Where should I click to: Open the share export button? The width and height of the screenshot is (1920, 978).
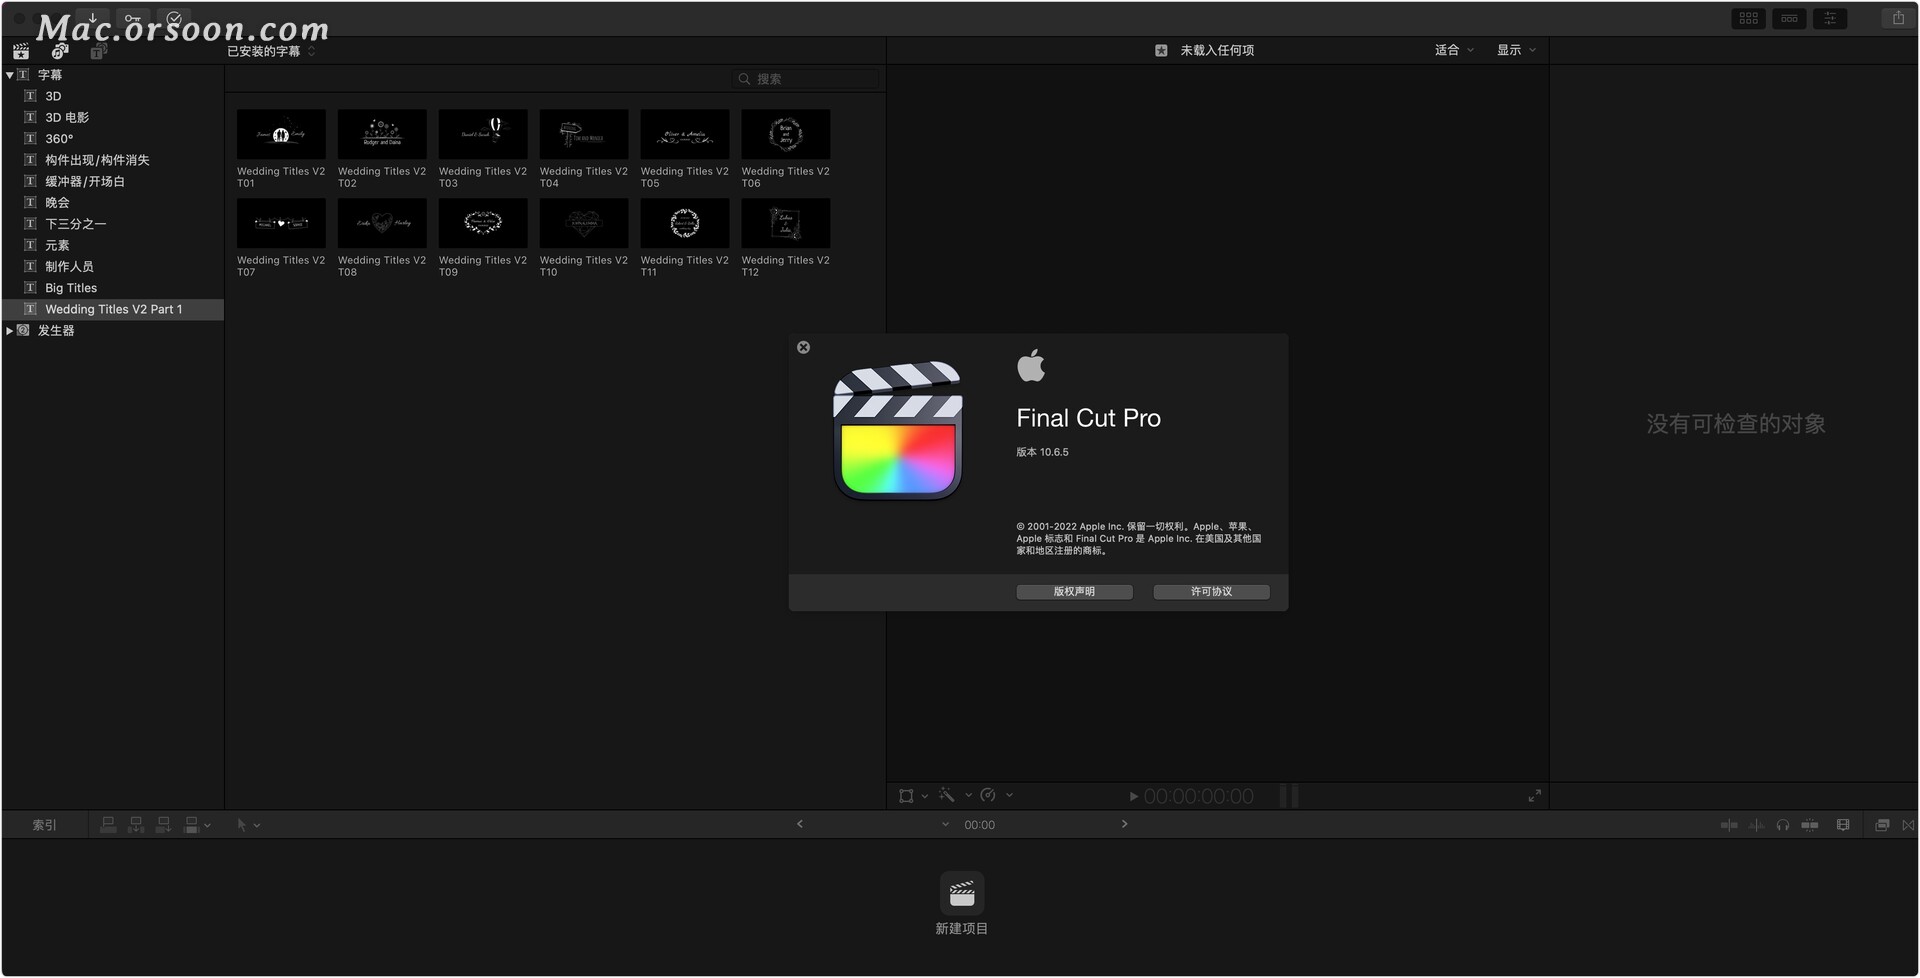[1898, 18]
